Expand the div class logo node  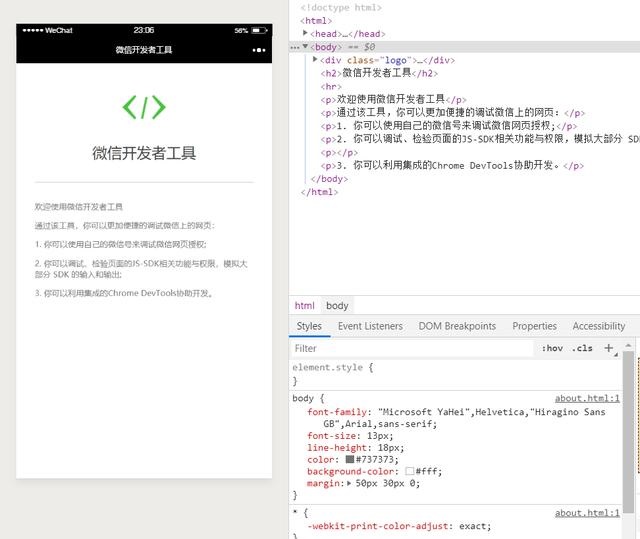[x=315, y=60]
